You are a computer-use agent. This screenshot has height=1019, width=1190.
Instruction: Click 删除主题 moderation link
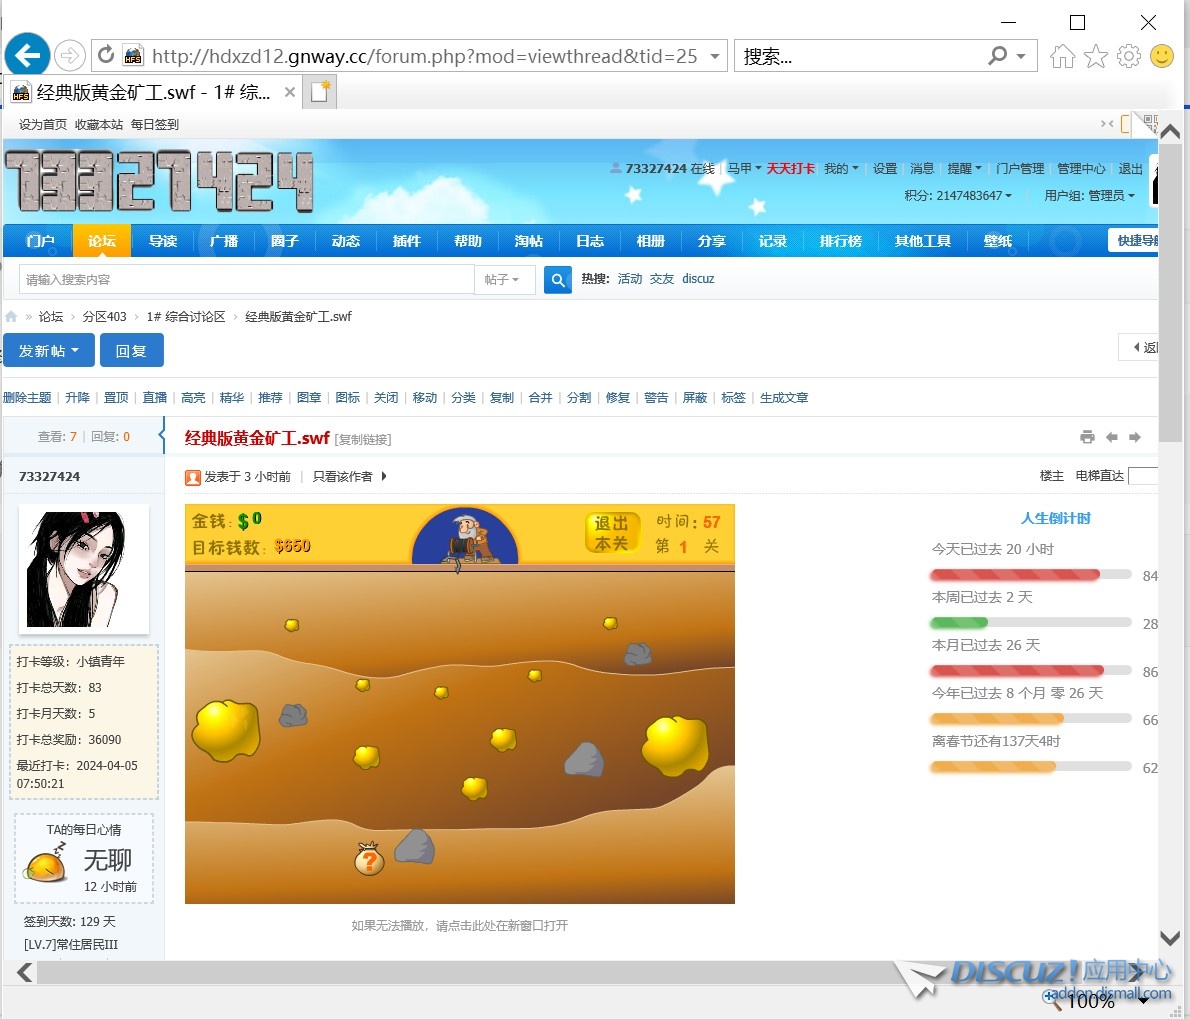click(27, 398)
